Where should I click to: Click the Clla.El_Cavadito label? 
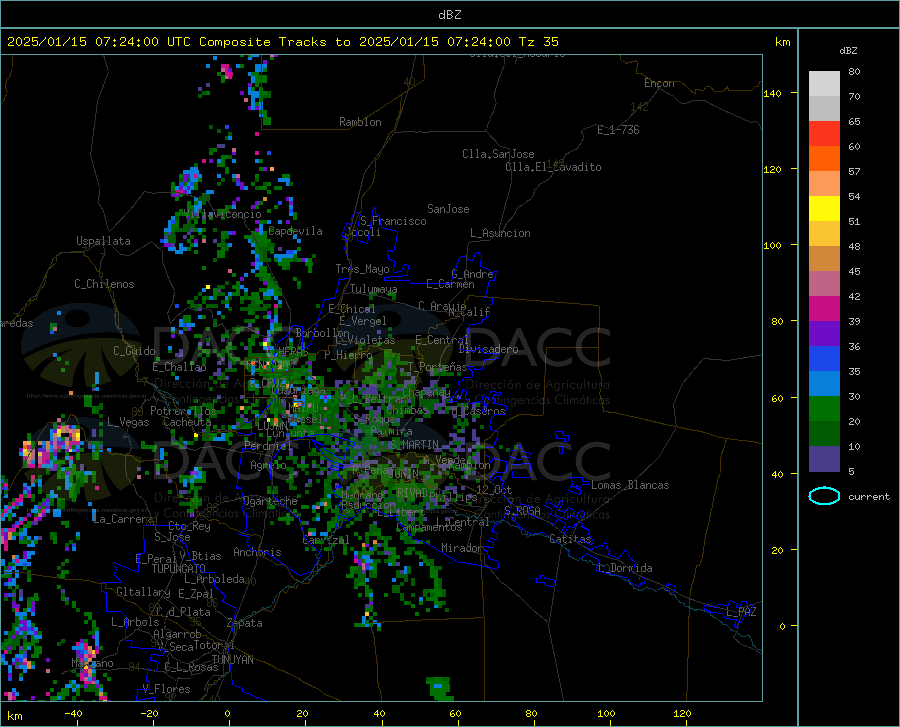pos(553,167)
